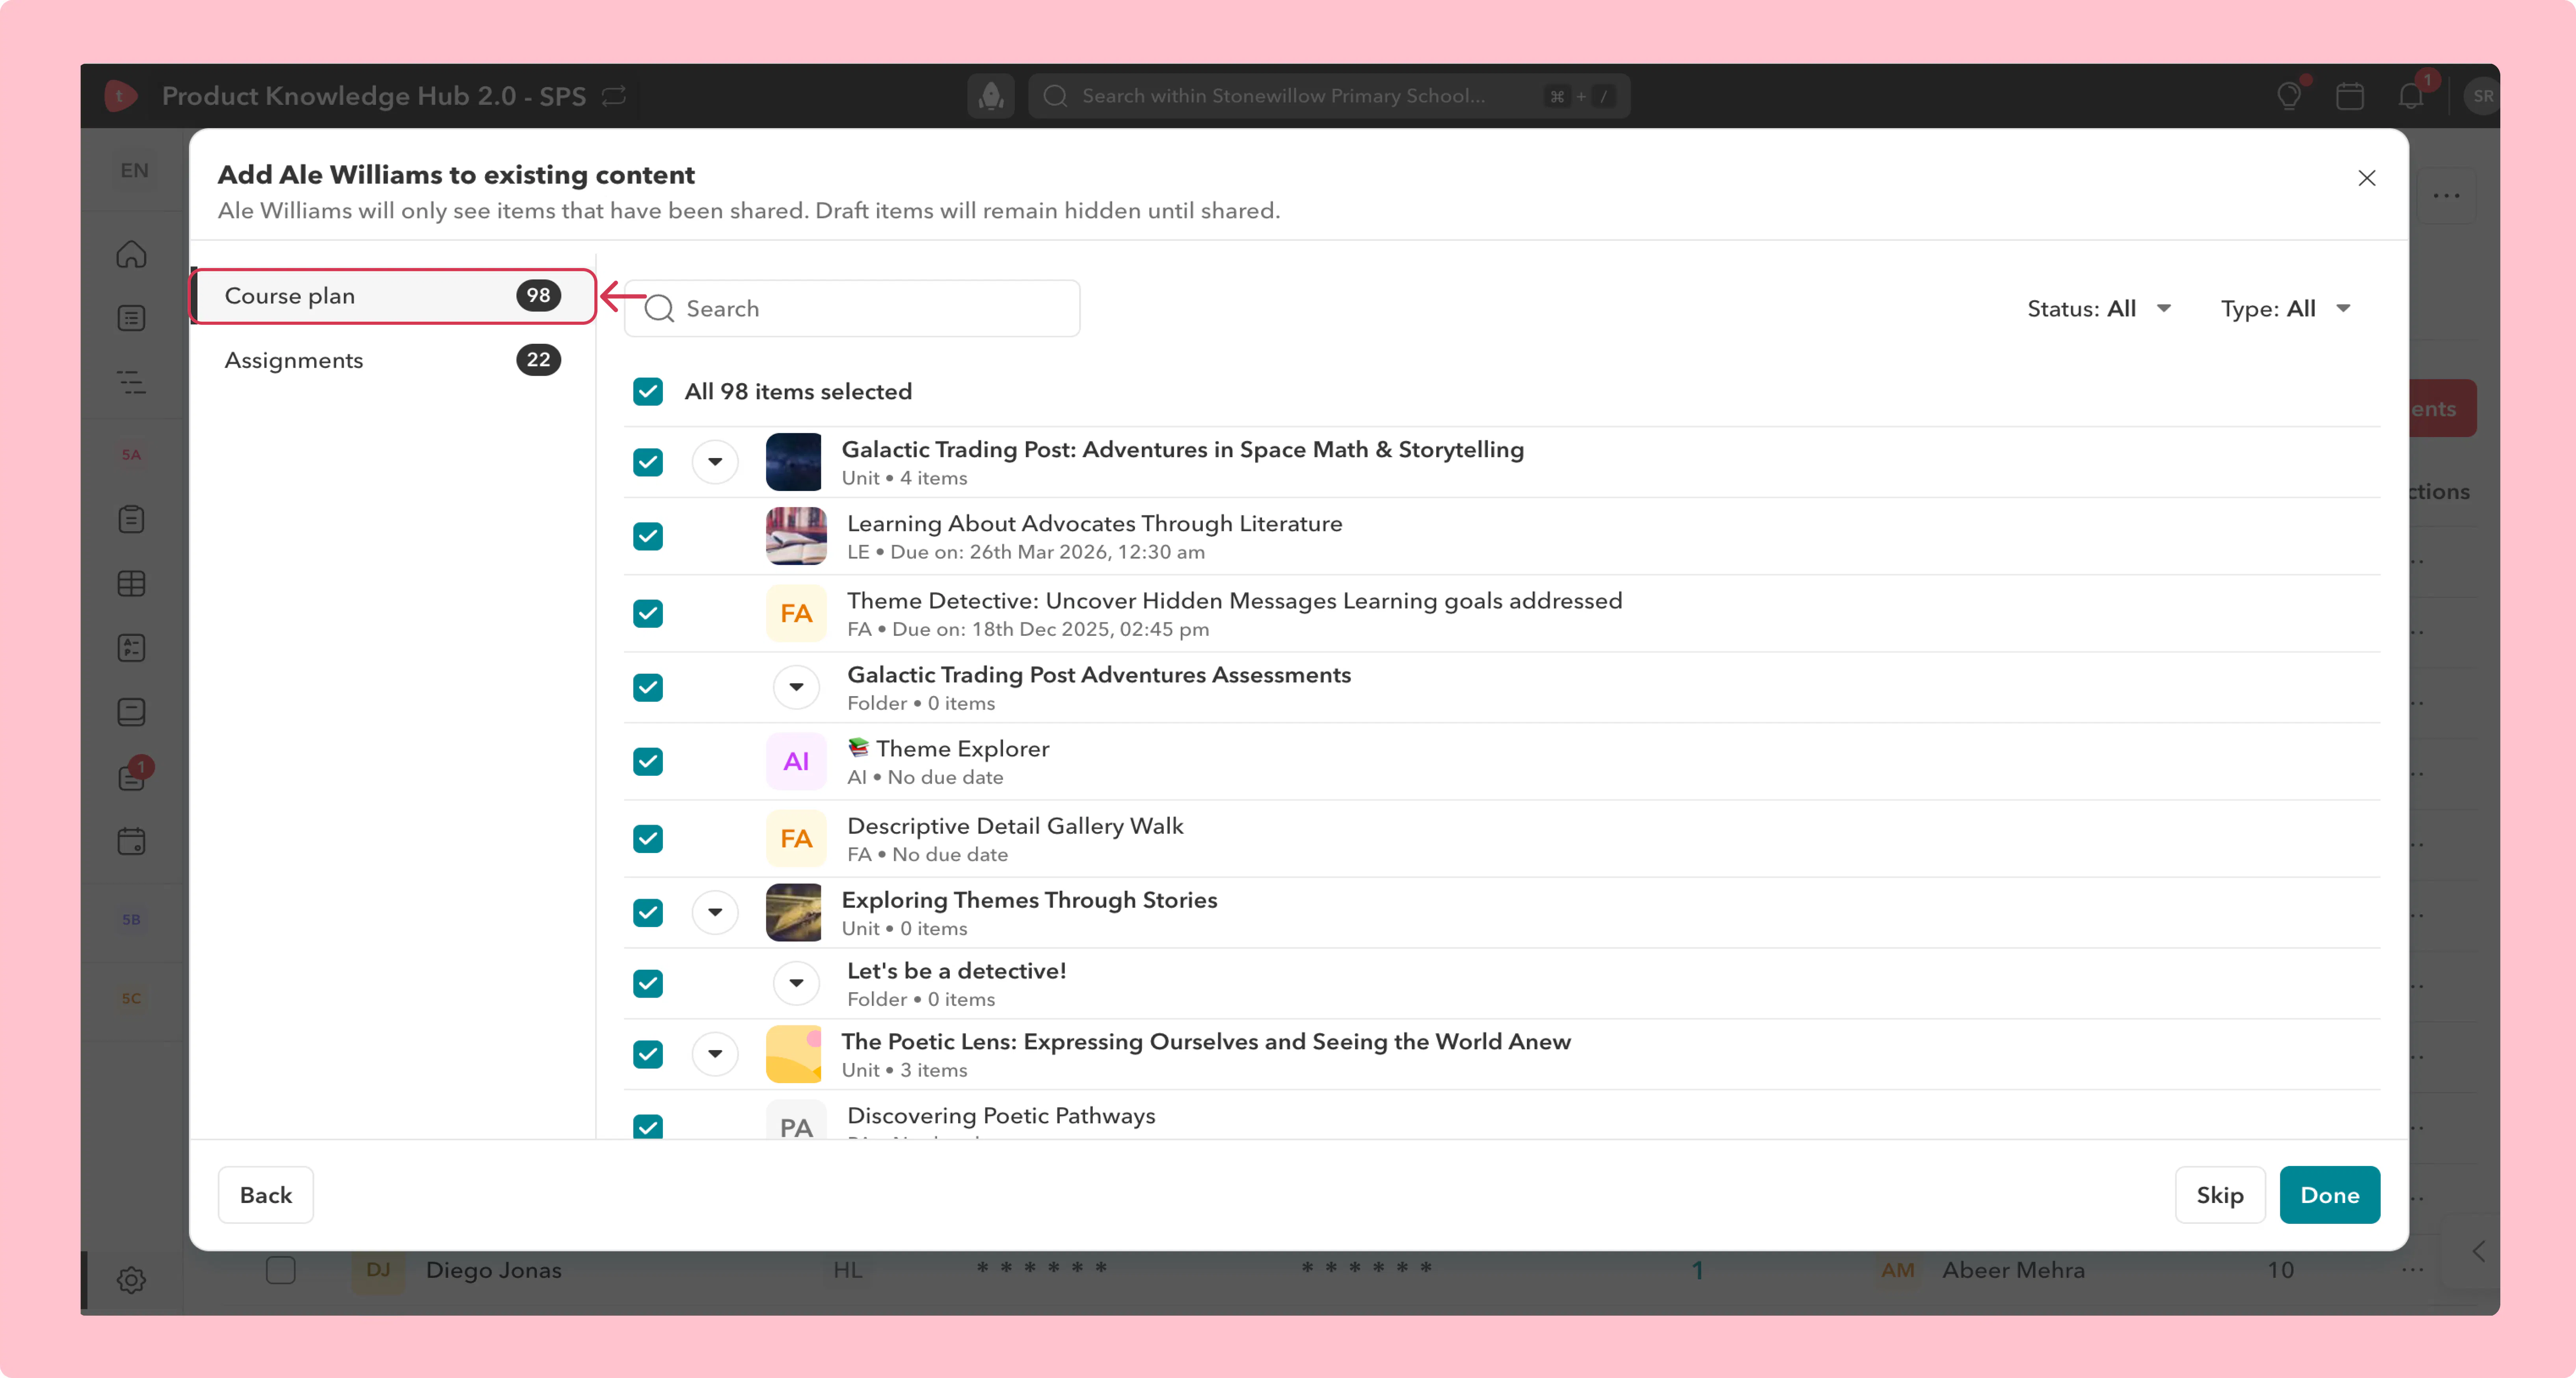Expand the Exploring Themes Through Stories unit
This screenshot has width=2576, height=1378.
click(x=715, y=912)
